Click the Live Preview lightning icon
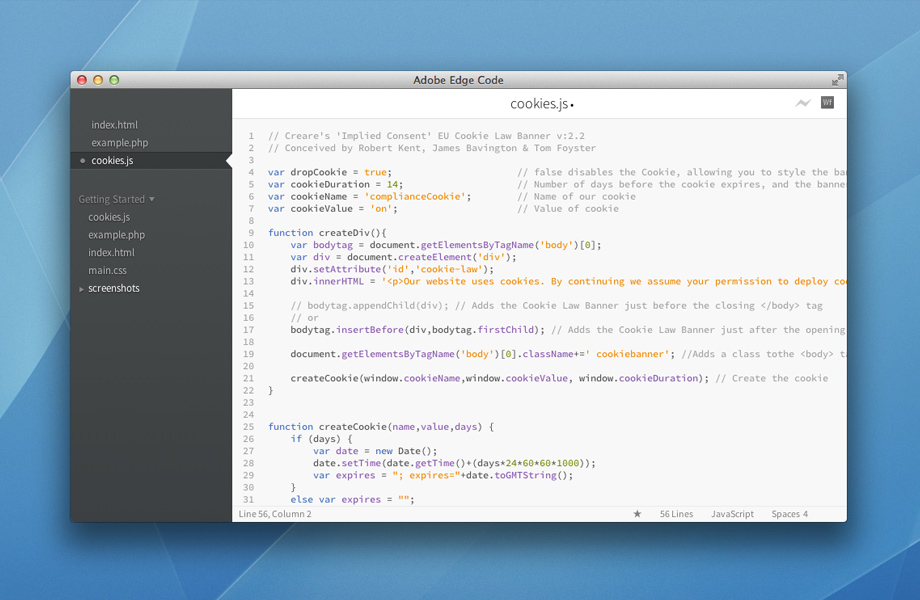Image resolution: width=920 pixels, height=600 pixels. pyautogui.click(x=803, y=103)
